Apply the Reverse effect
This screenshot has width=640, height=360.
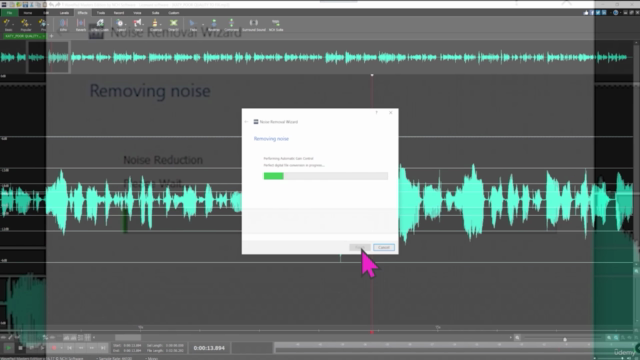214,24
